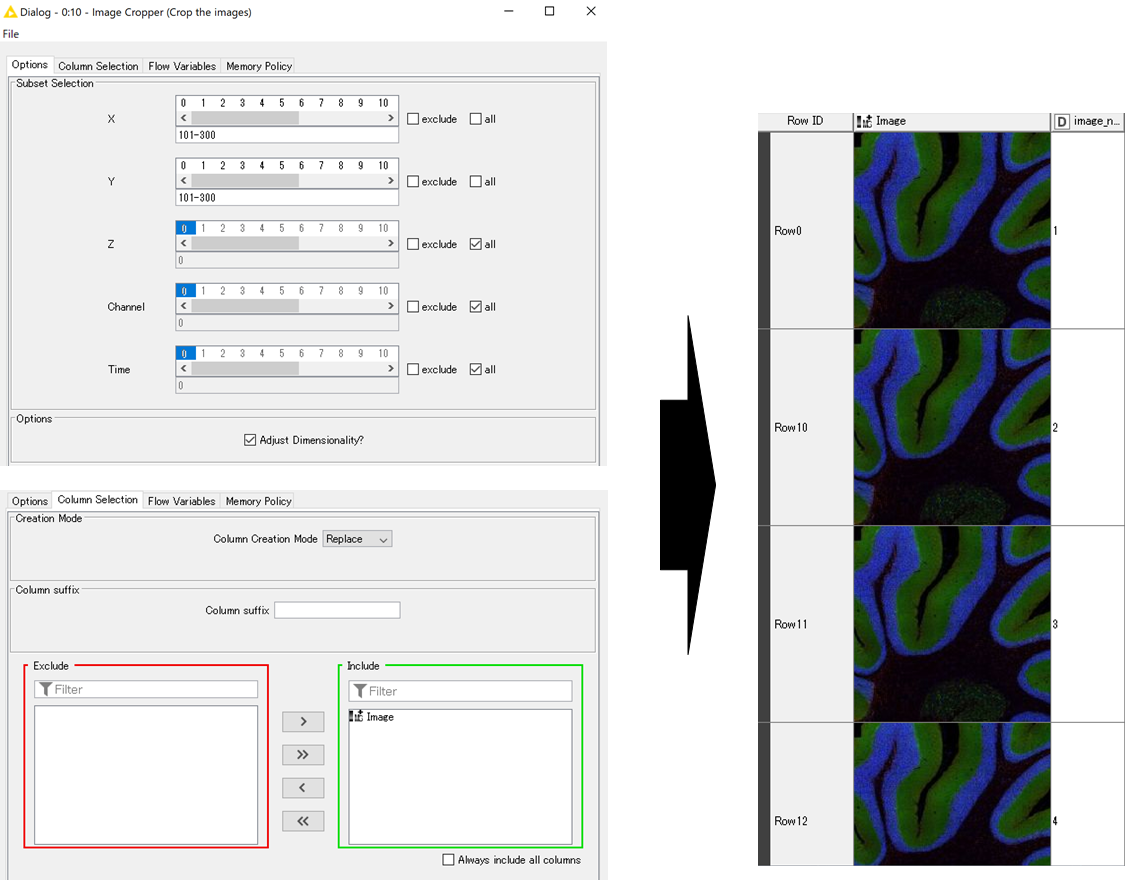The width and height of the screenshot is (1125, 880).
Task: Enable Always include all columns
Action: pos(448,859)
